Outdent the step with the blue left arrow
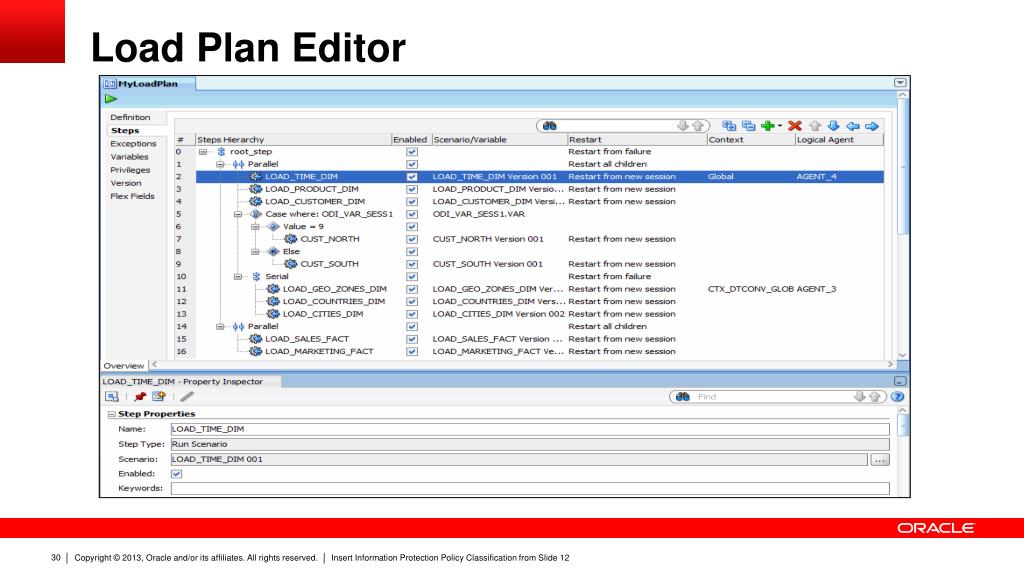The width and height of the screenshot is (1024, 576). pos(852,126)
